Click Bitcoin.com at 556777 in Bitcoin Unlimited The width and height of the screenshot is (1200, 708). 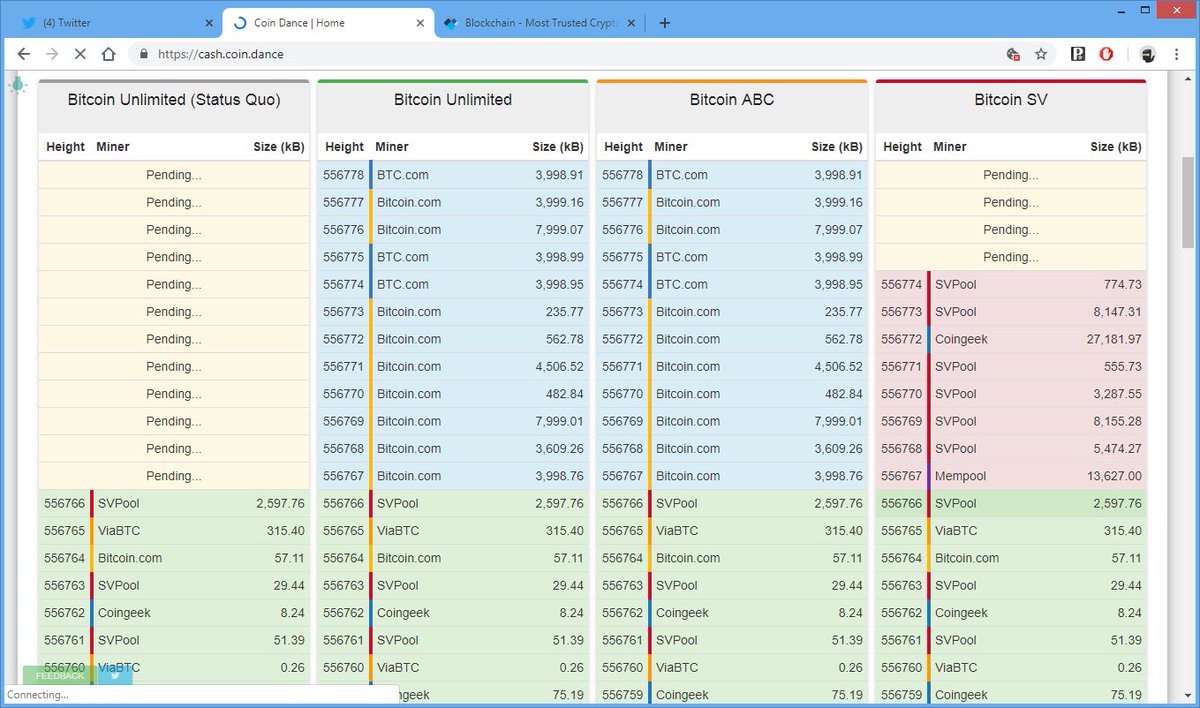(x=409, y=202)
